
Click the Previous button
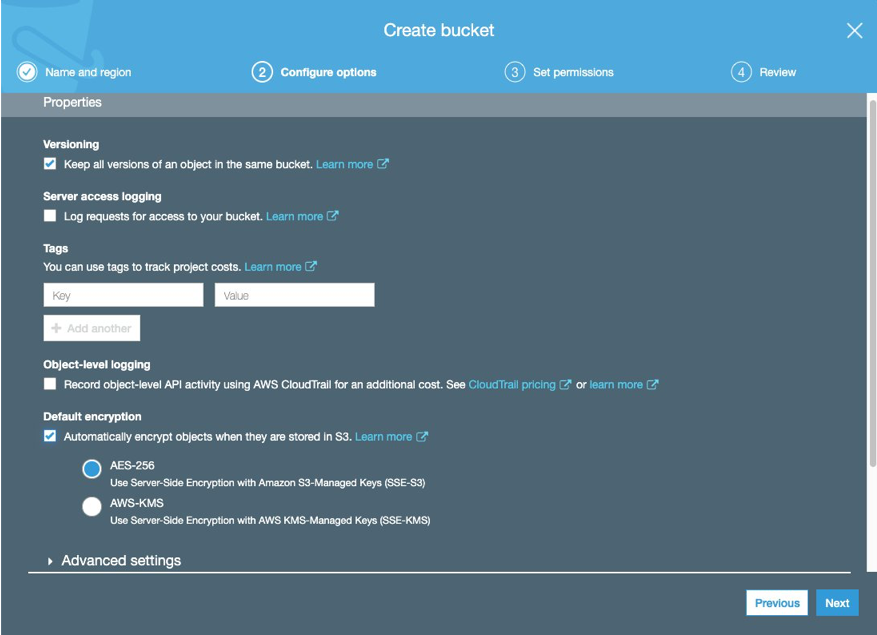(x=777, y=603)
